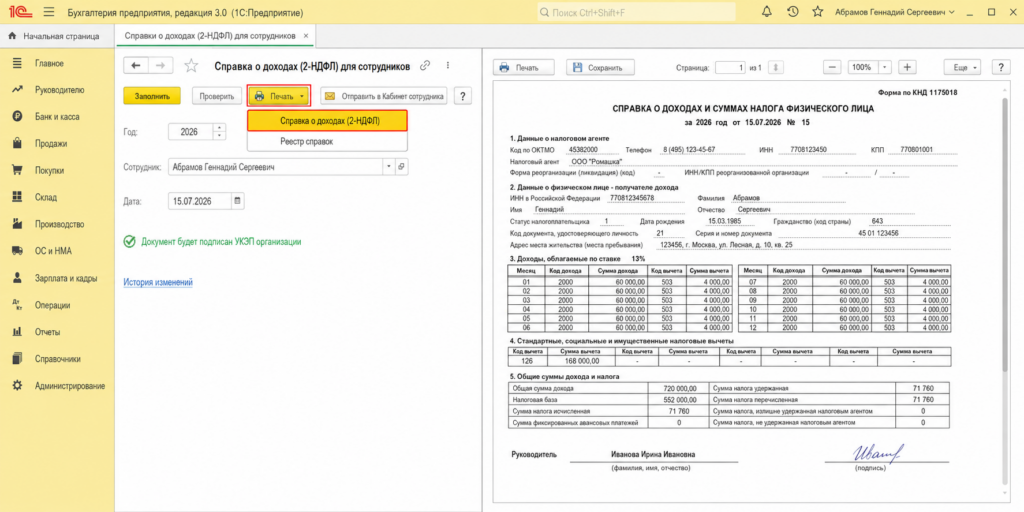
Task: Open notifications bell icon
Action: 767,12
